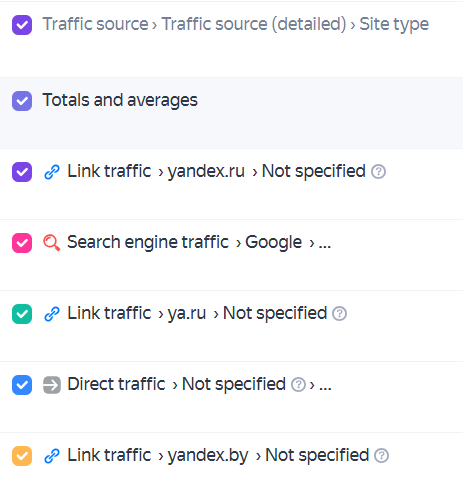This screenshot has width=463, height=483.
Task: Toggle orange checkbox for yandex.by row
Action: click(22, 456)
